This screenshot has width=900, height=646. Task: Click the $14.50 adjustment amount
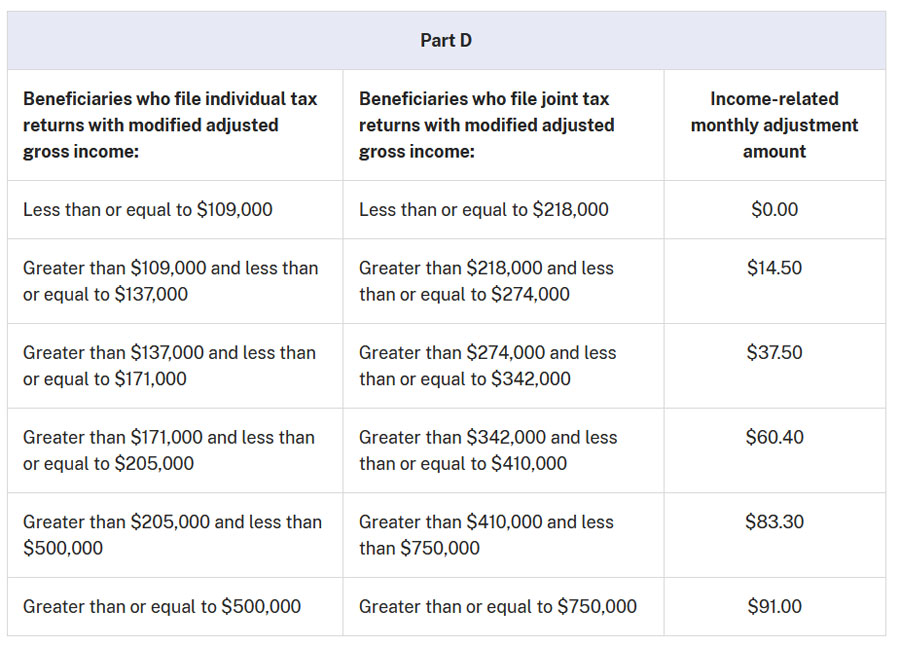[774, 268]
